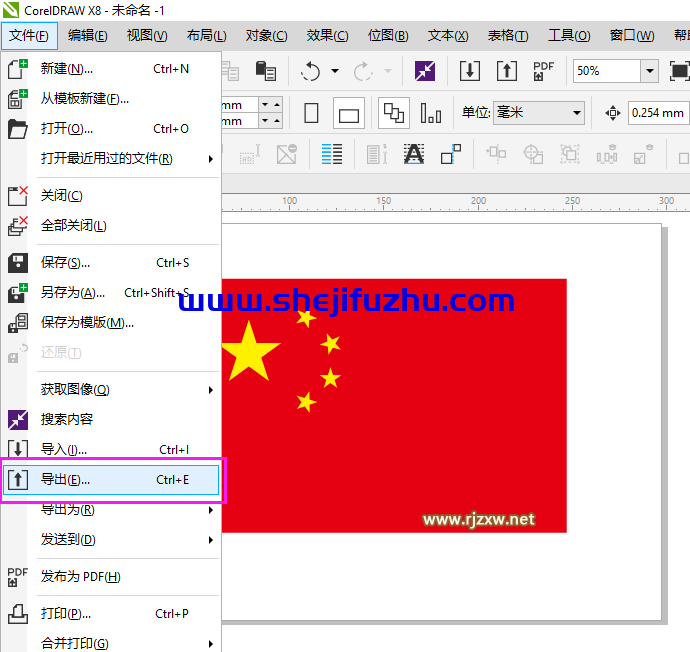Screen dimensions: 690x652
Task: Open the 视图 menu
Action: coord(147,36)
